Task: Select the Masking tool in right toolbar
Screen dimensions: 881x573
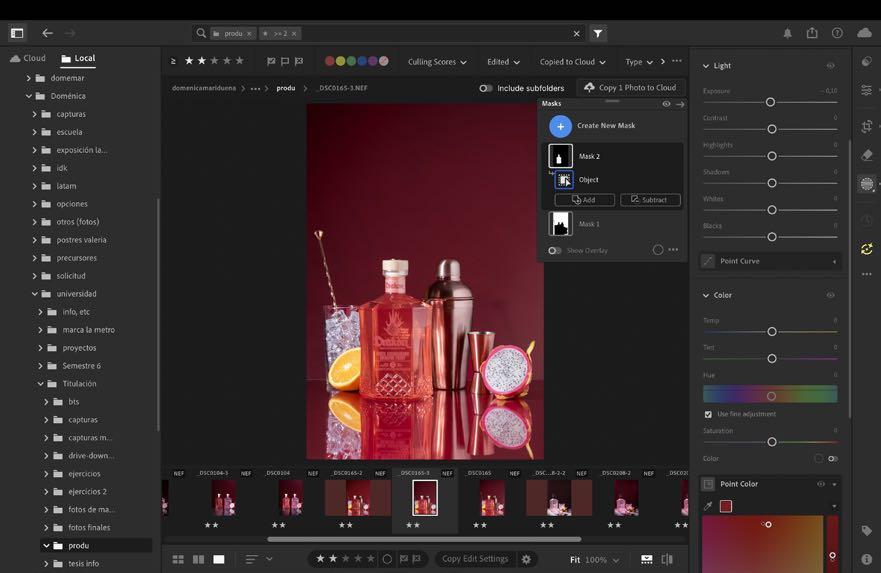Action: (x=866, y=184)
